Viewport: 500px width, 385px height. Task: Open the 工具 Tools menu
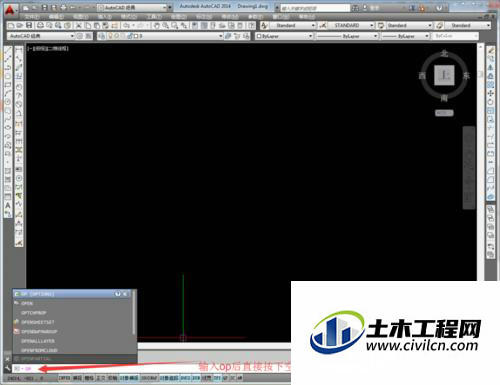click(x=154, y=17)
